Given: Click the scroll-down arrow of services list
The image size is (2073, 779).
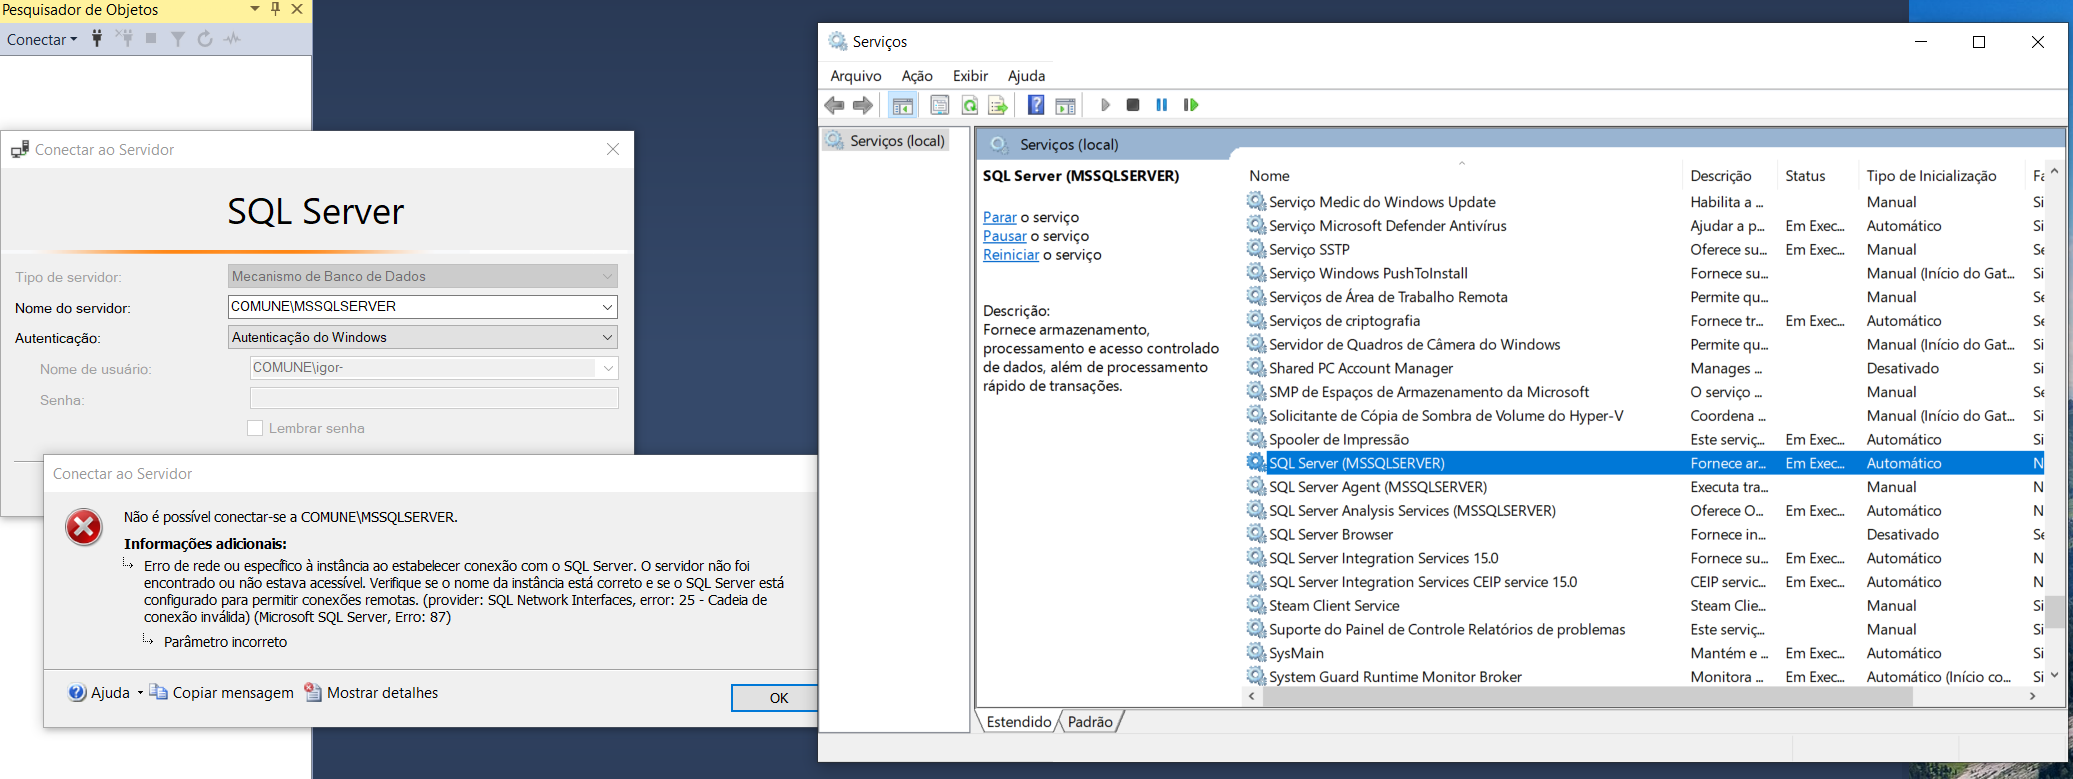Looking at the screenshot, I should point(2054,676).
